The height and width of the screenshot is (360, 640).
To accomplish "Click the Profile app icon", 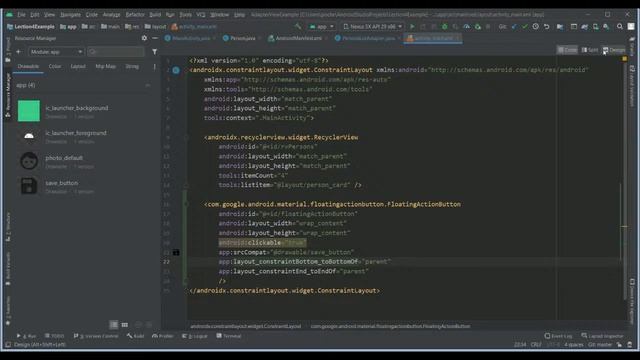I will [467, 27].
